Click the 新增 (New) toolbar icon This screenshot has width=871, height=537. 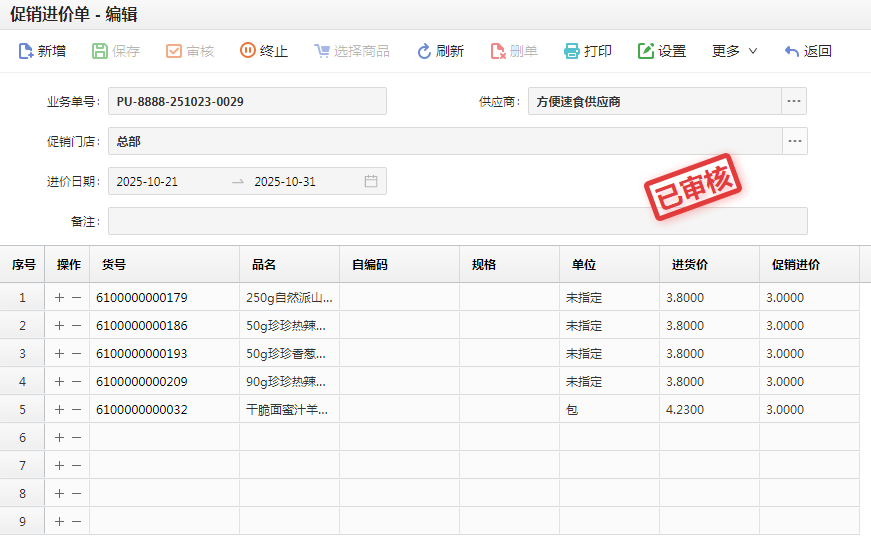(26, 51)
